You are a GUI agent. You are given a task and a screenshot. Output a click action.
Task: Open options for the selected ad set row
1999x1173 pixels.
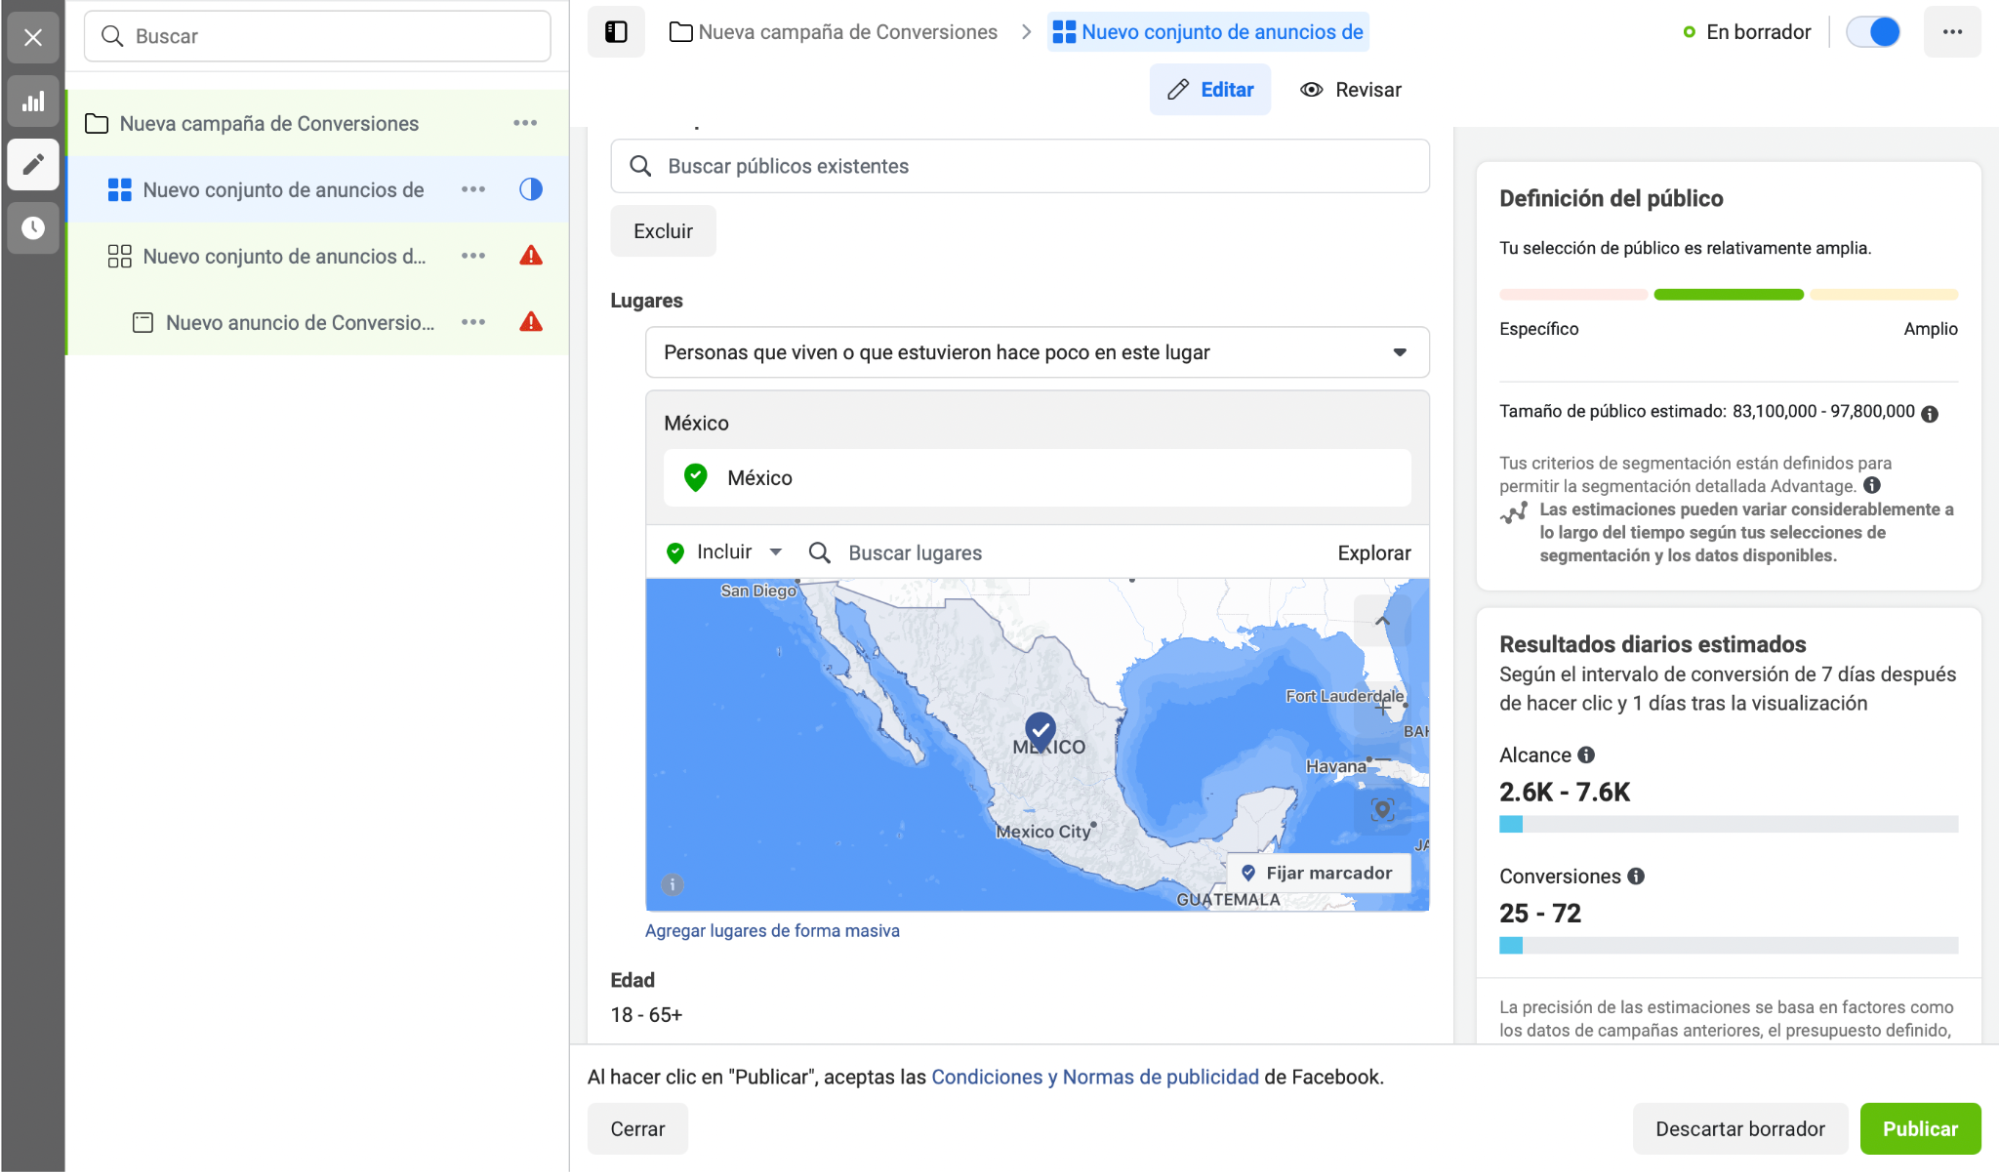(x=473, y=189)
